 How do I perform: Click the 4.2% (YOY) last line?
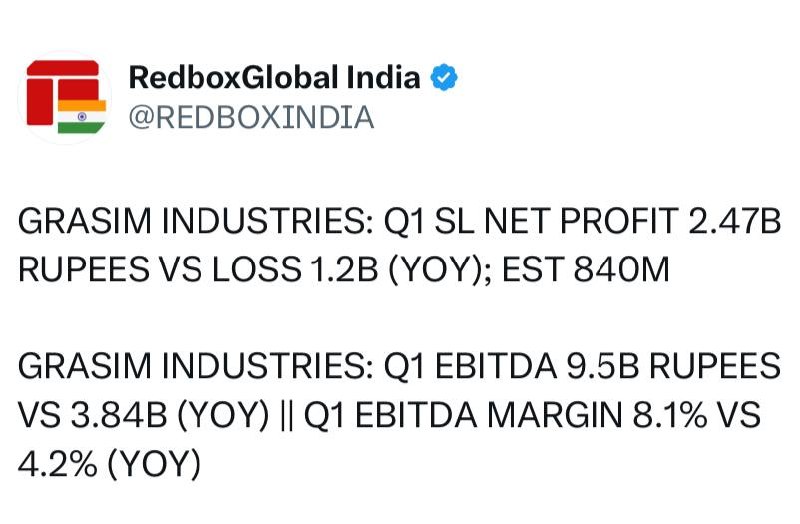[x=109, y=464]
